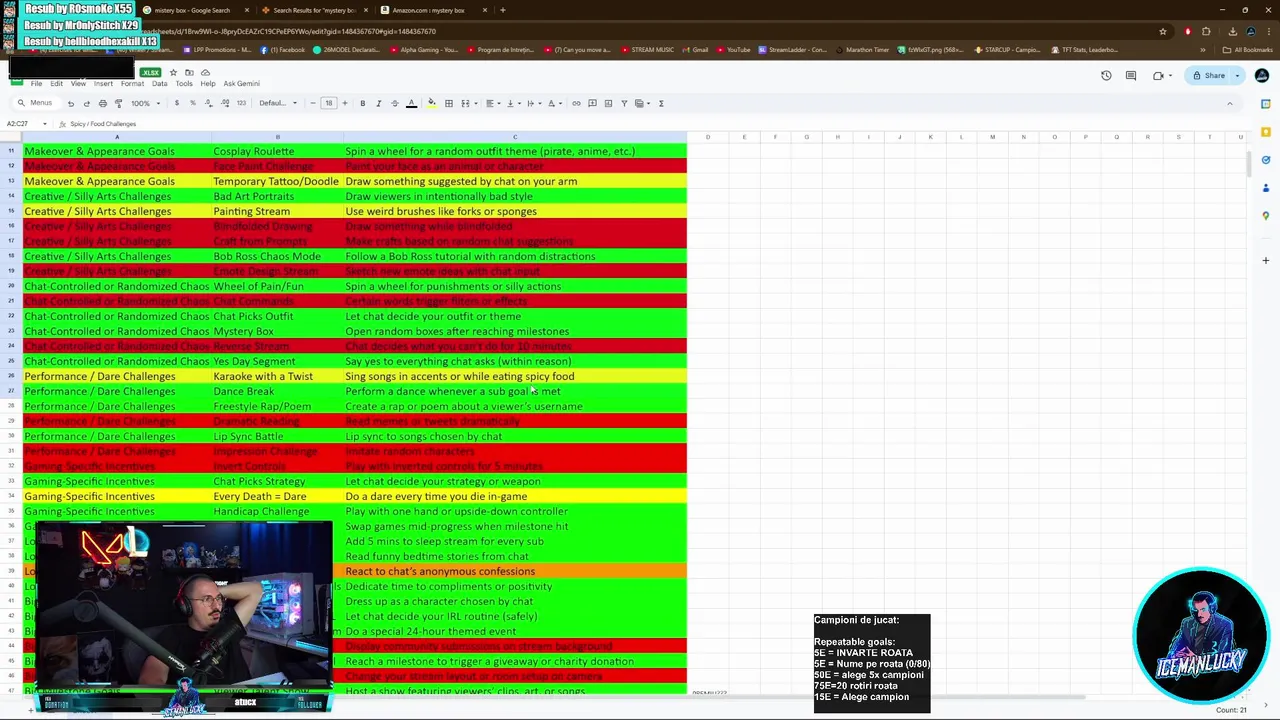1280x720 pixels.
Task: Open number format 123 menu
Action: click(x=241, y=103)
